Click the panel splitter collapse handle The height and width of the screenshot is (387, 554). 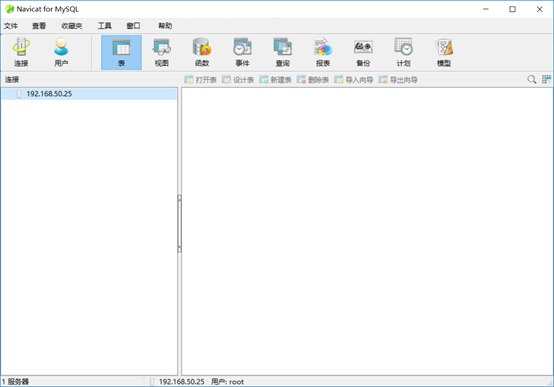(179, 223)
